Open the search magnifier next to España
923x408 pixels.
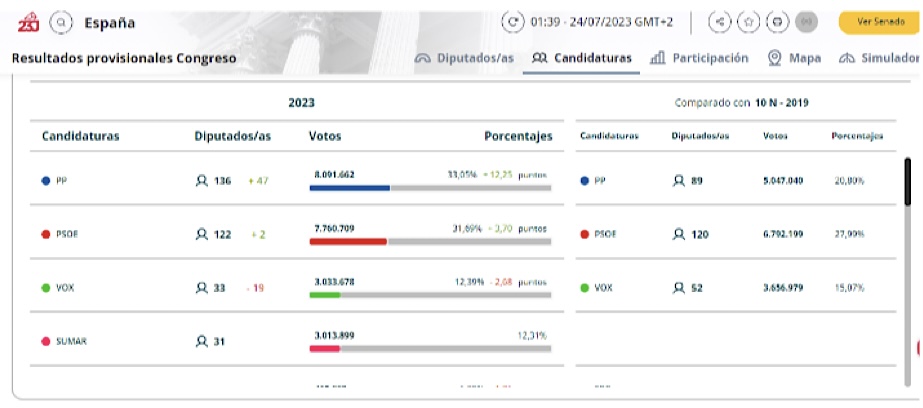tap(61, 22)
